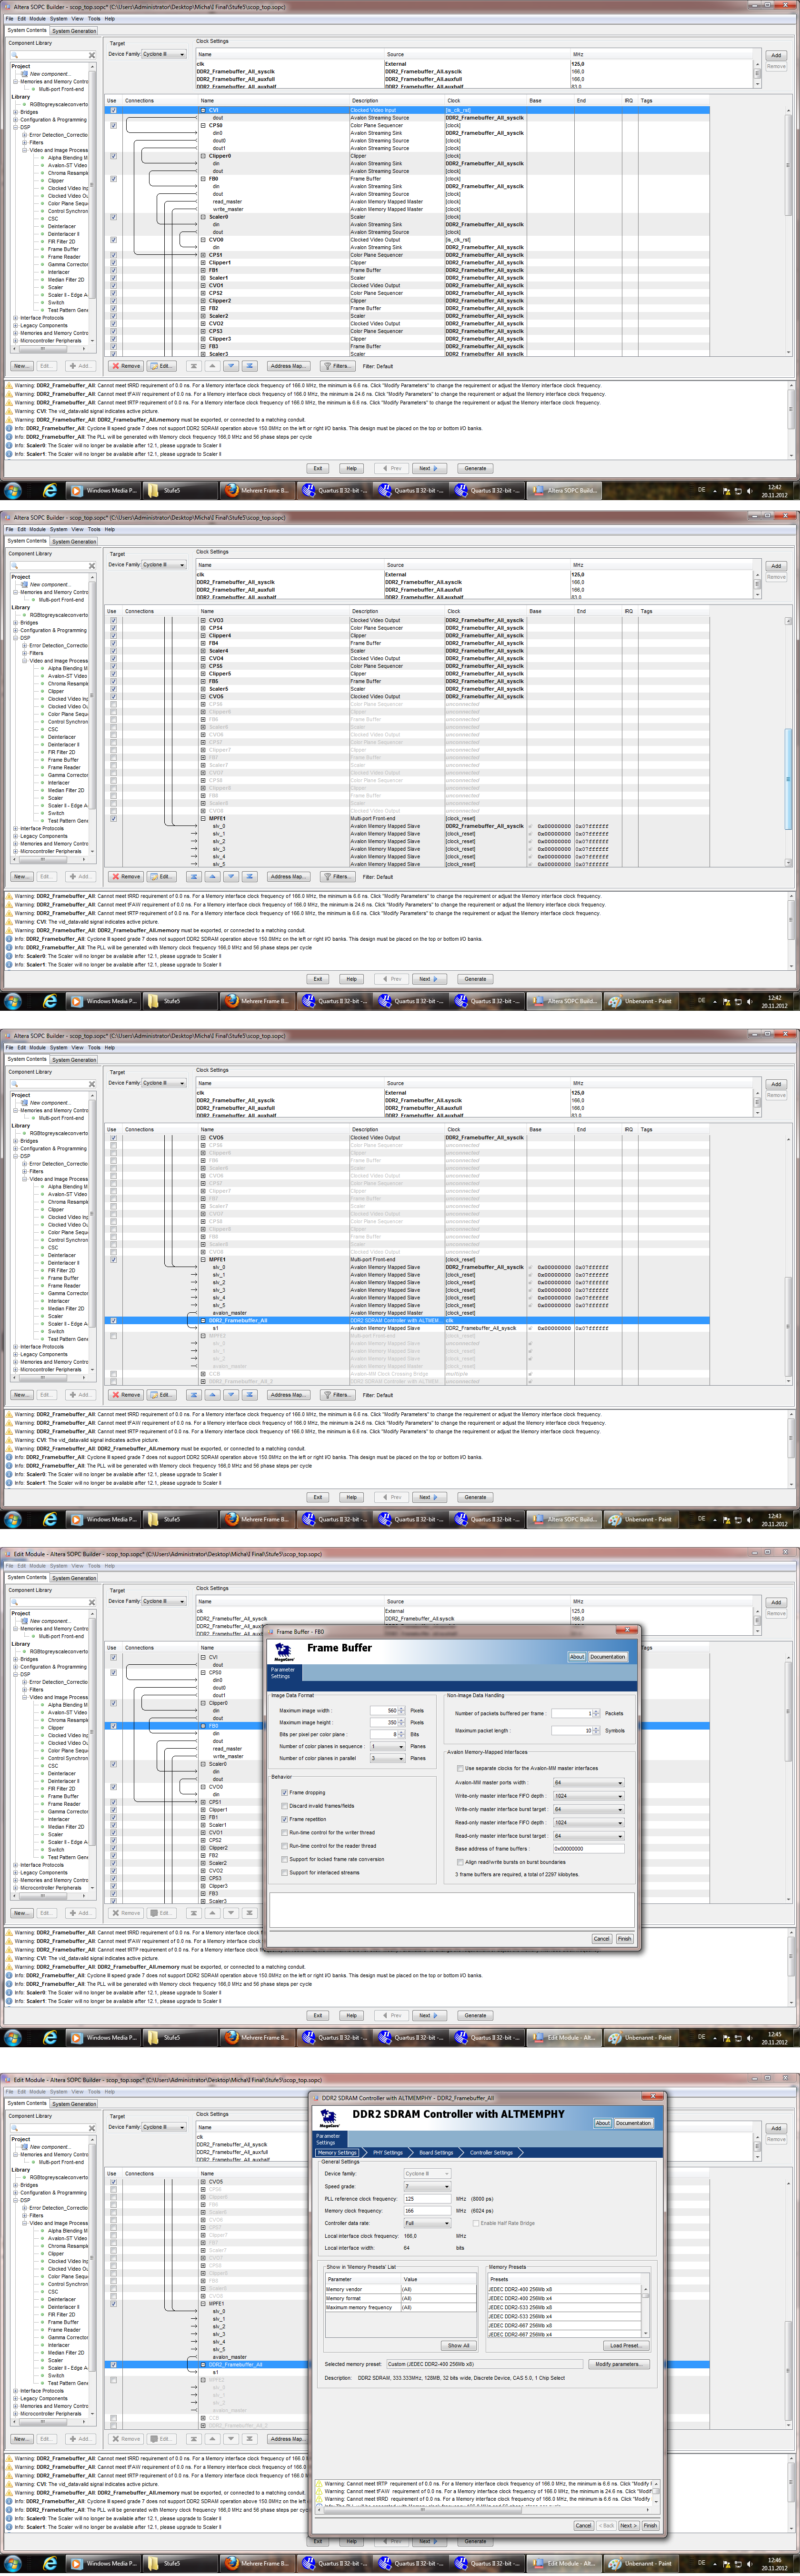Open Tools menu behind Frame Buffer dialog

point(94,1566)
